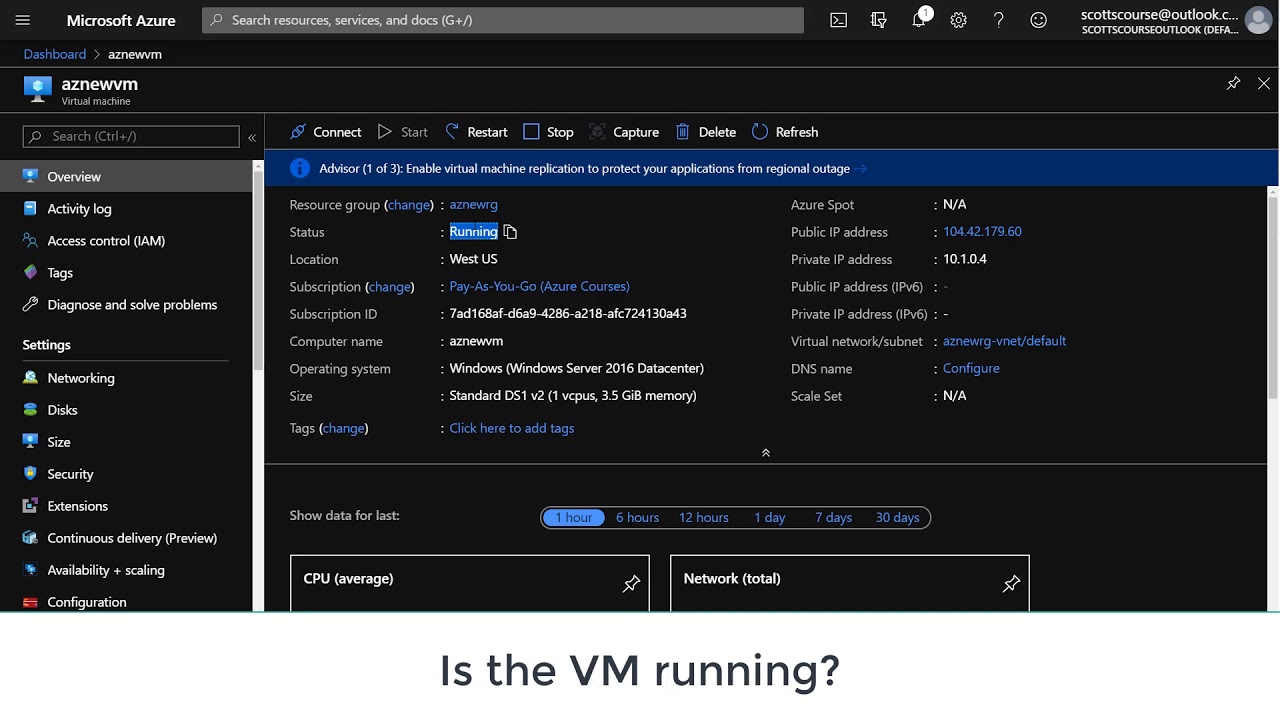The height and width of the screenshot is (720, 1280).
Task: Open Pay-As-You-Go subscription link
Action: coord(539,286)
